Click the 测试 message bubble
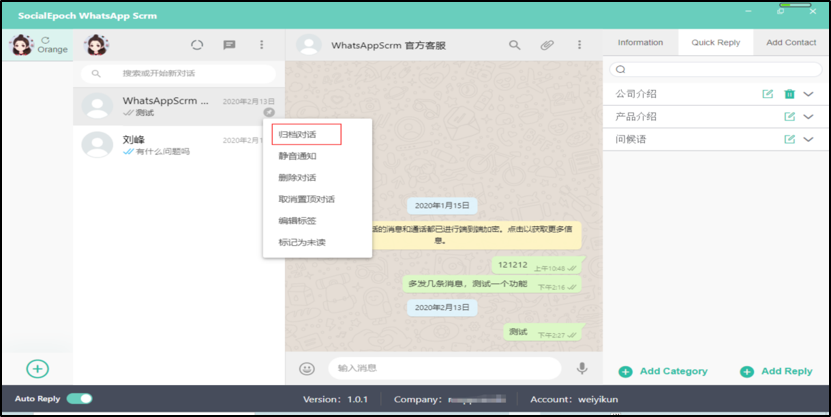The width and height of the screenshot is (831, 417). 543,332
